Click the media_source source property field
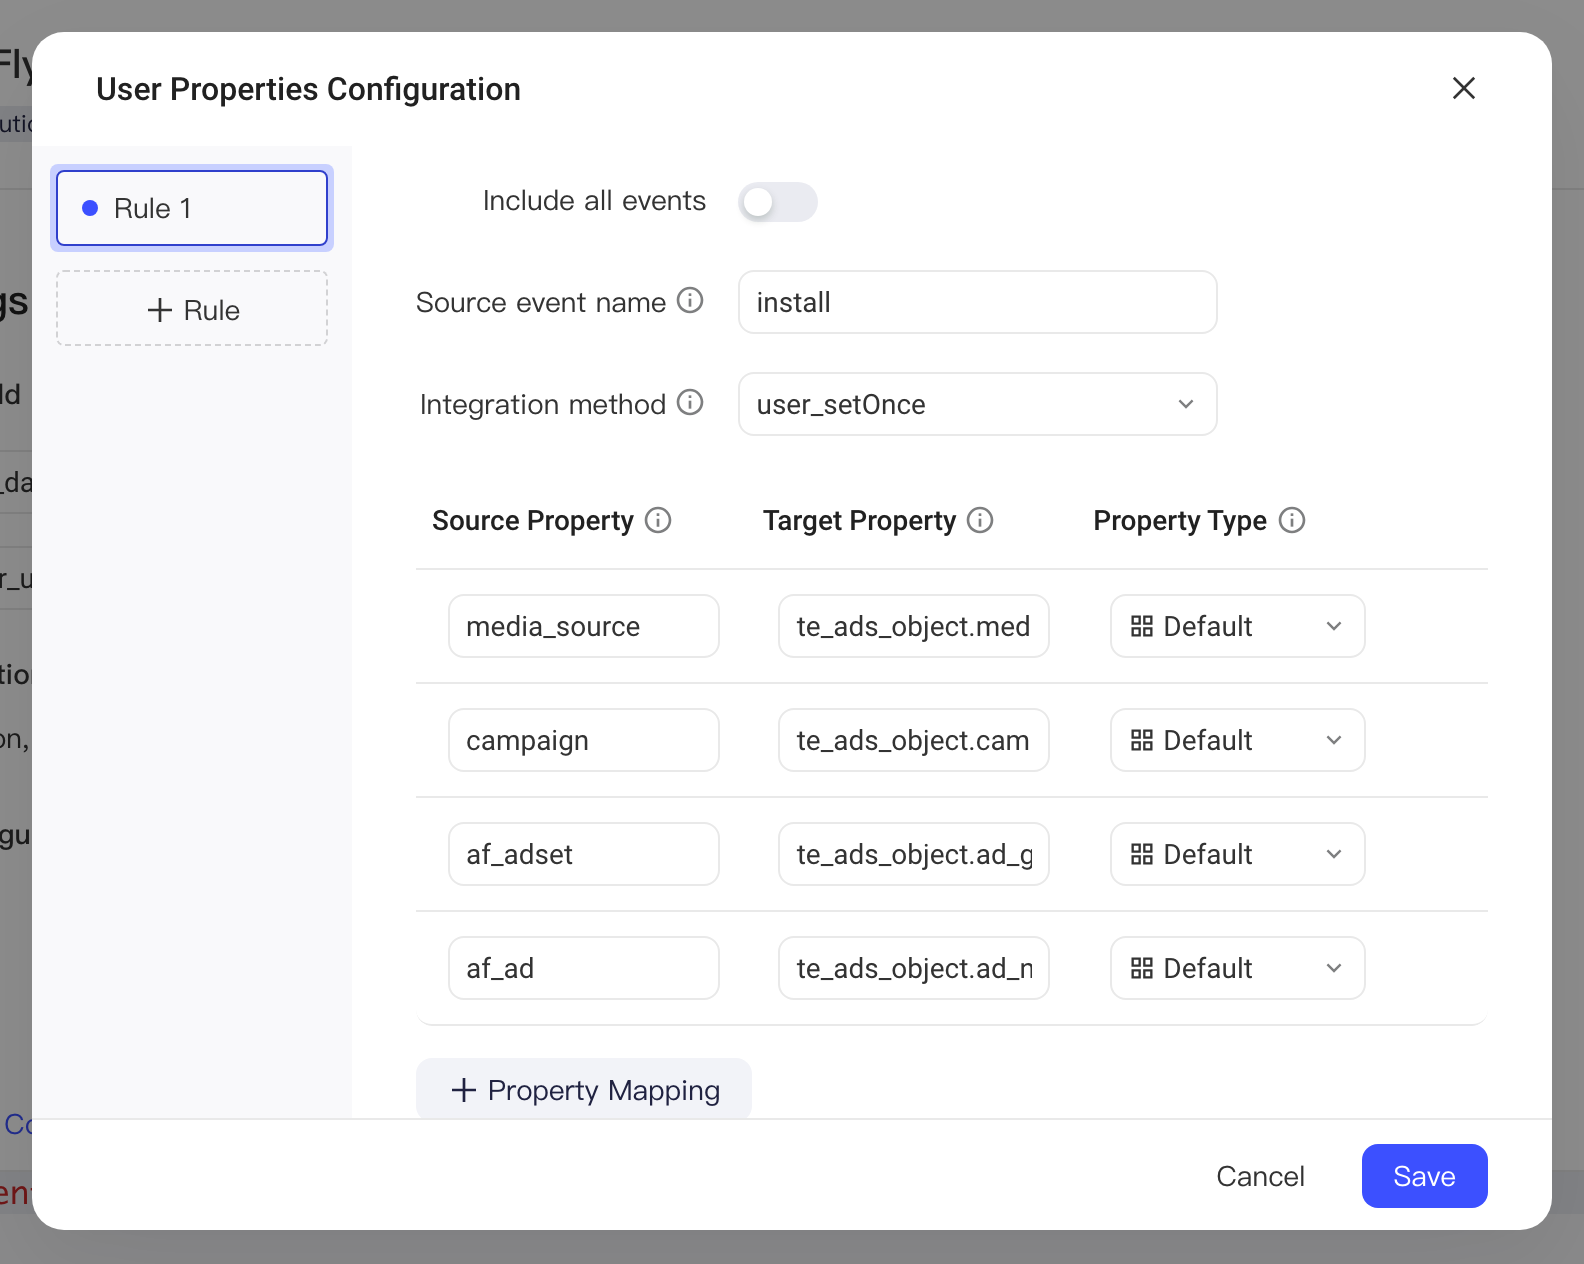 click(584, 626)
